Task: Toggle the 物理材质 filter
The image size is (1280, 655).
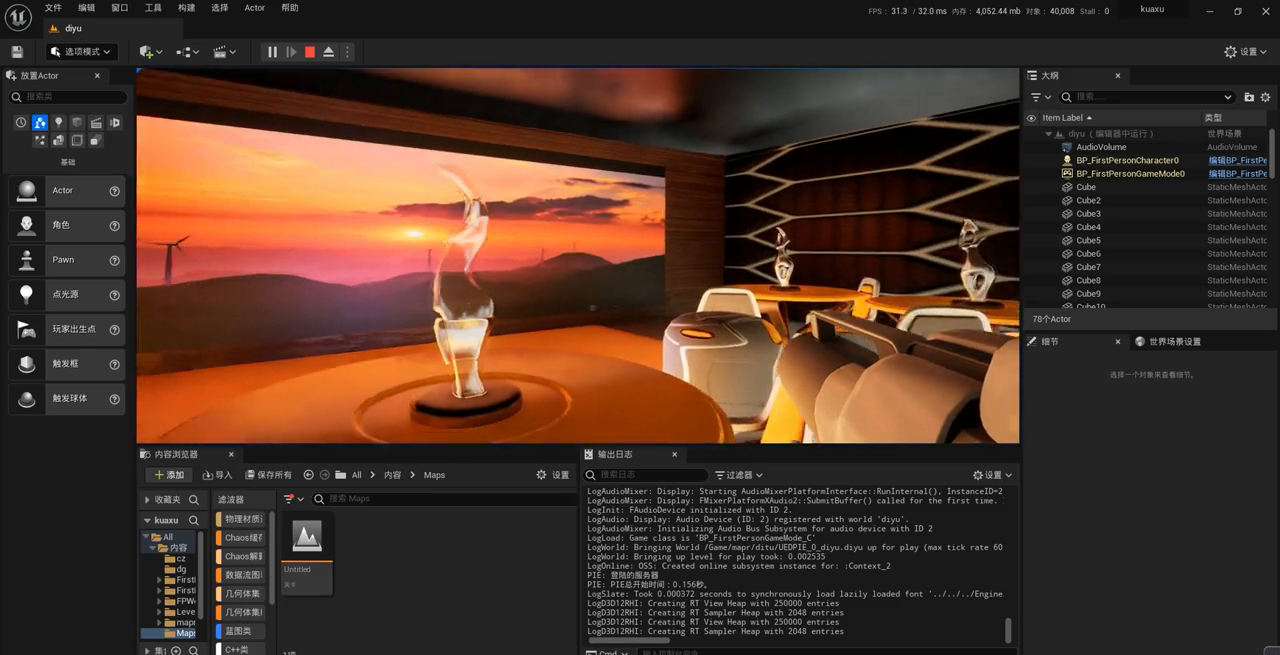Action: (241, 519)
